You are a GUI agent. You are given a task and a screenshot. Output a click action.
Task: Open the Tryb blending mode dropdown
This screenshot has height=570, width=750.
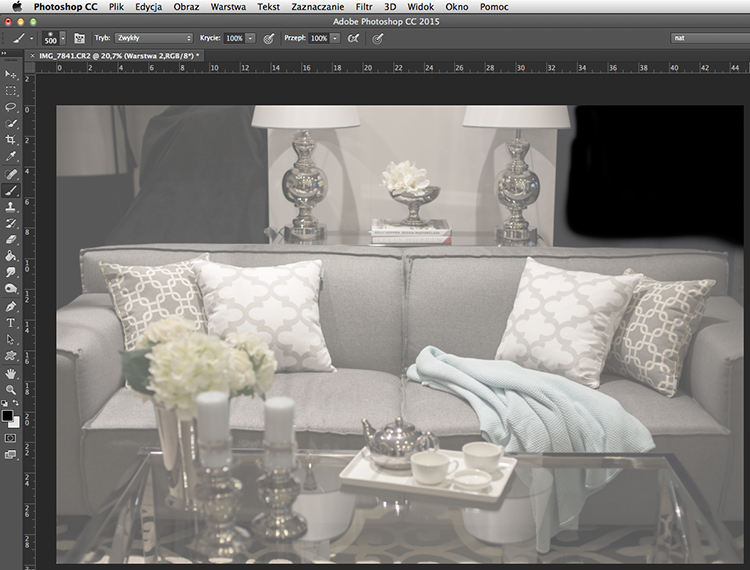154,38
